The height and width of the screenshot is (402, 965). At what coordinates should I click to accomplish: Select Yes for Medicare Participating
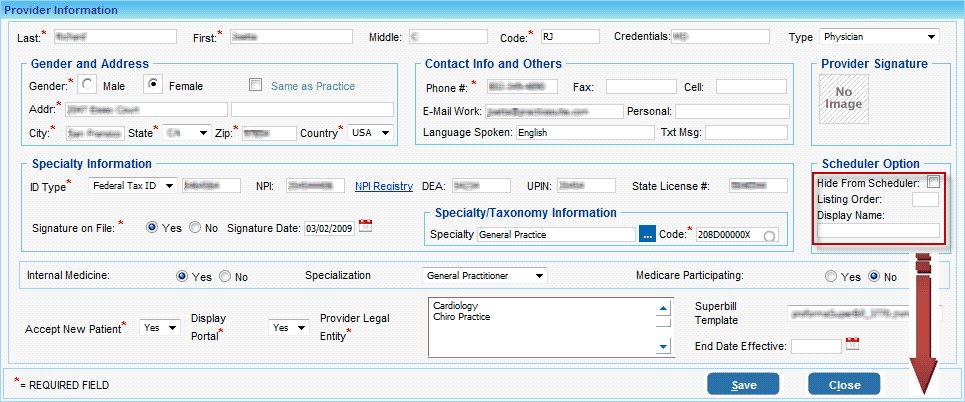click(831, 275)
